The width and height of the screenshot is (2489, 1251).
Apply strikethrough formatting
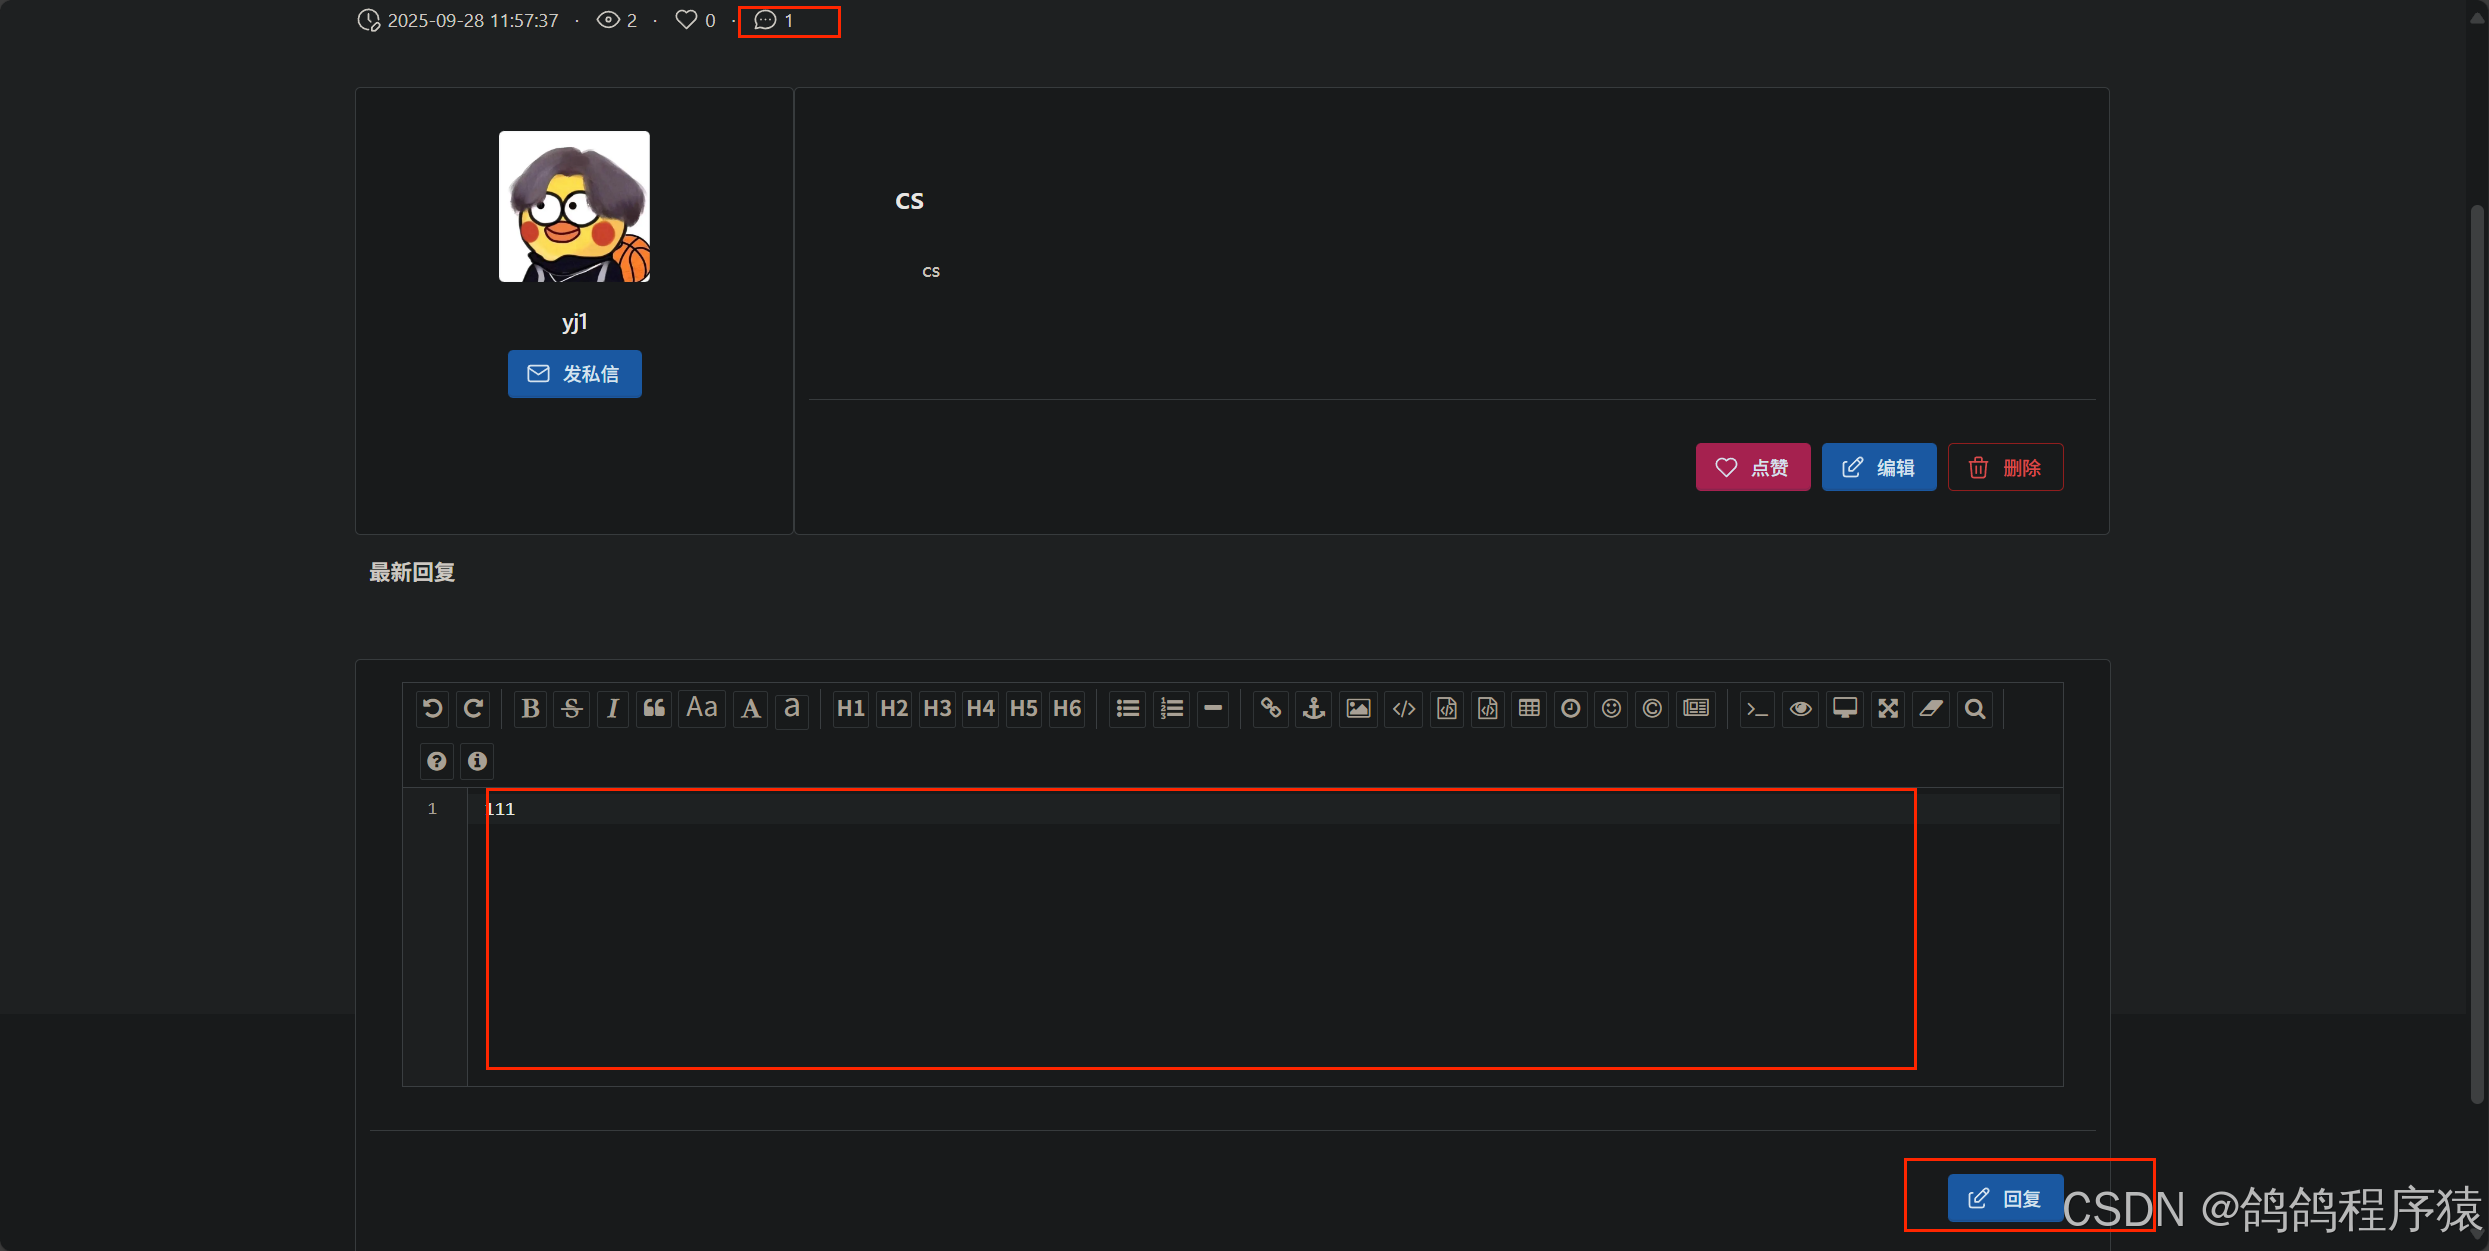click(572, 709)
